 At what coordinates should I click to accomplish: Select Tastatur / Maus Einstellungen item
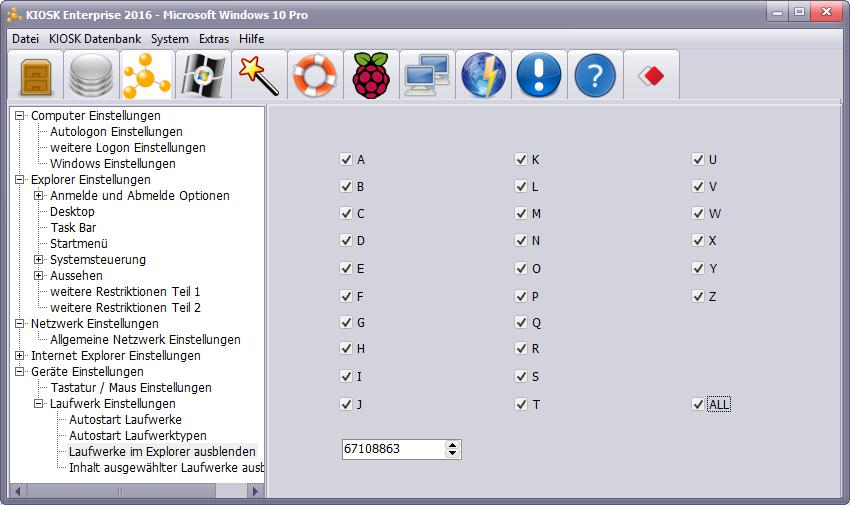click(x=131, y=387)
